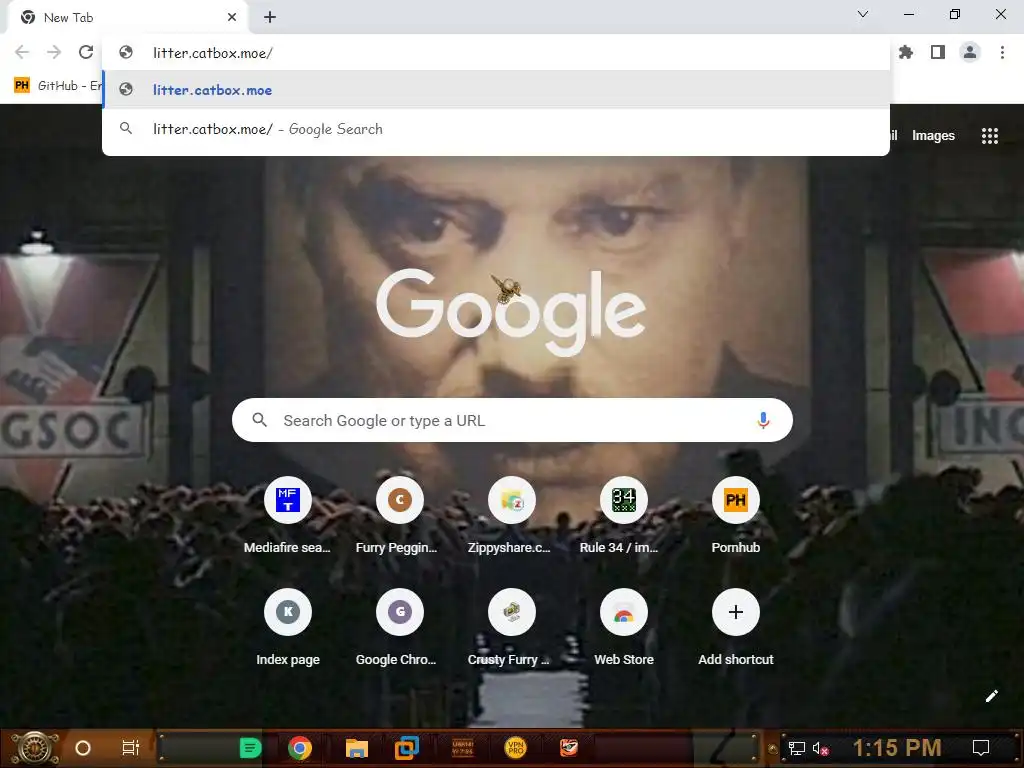The height and width of the screenshot is (768, 1024).
Task: Choose the Google Search suggestion for litter.catbox.moe/
Action: (x=496, y=129)
